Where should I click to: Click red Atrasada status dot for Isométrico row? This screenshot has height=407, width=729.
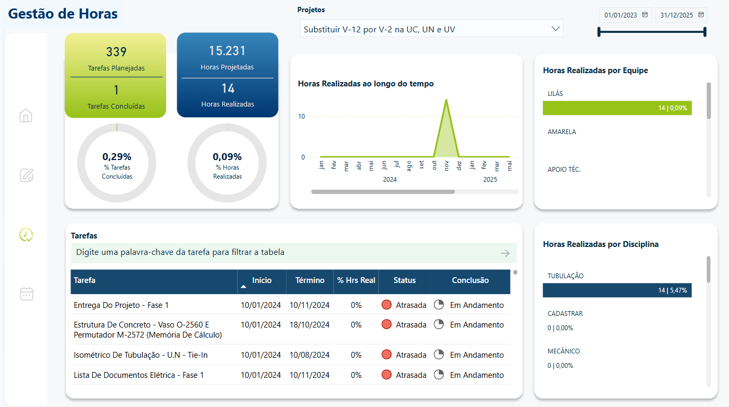(x=386, y=354)
